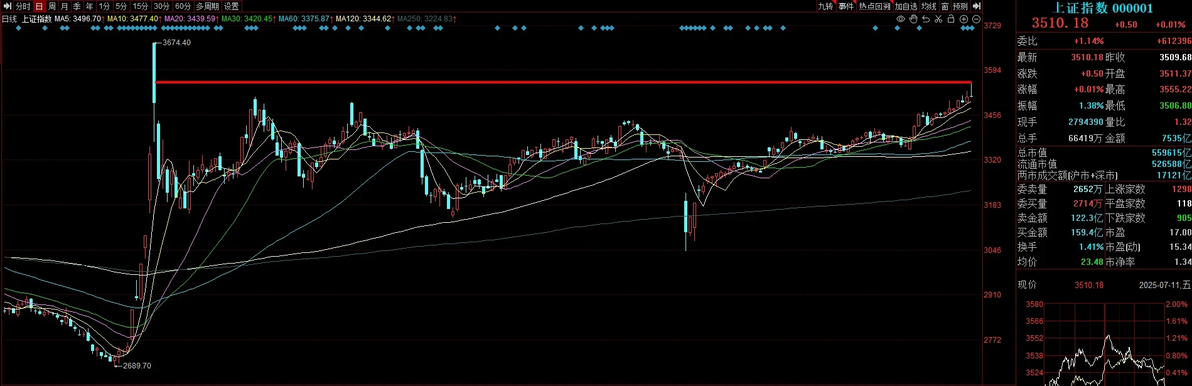The width and height of the screenshot is (1192, 386).
Task: Select the 季 quarterly tab
Action: pyautogui.click(x=76, y=6)
